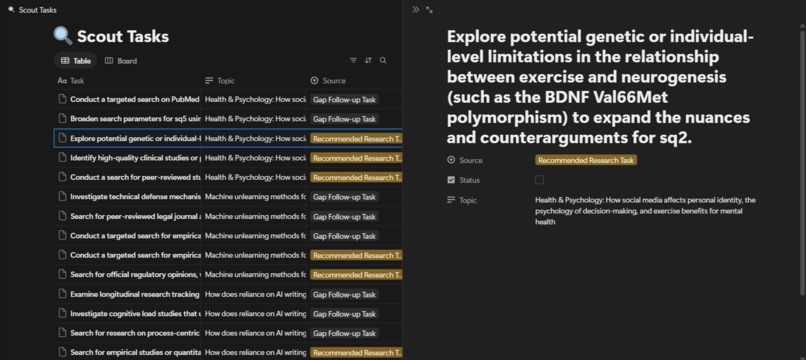806x360 pixels.
Task: Open the Conduct a targeted search on PubMed row
Action: (135, 99)
